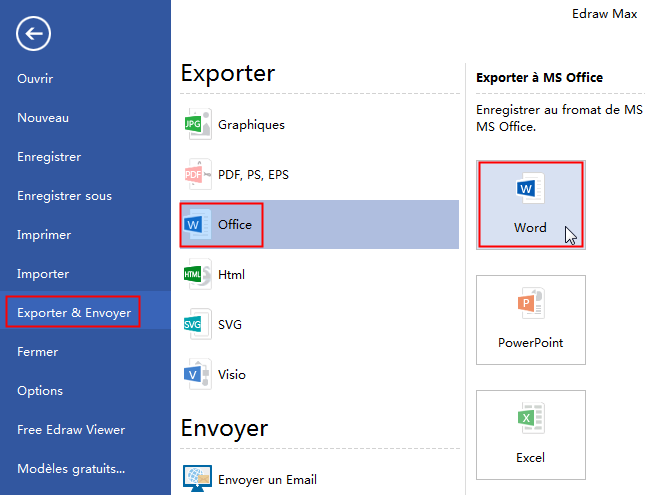Open the Free Edraw Viewer link
The height and width of the screenshot is (495, 645).
(71, 430)
